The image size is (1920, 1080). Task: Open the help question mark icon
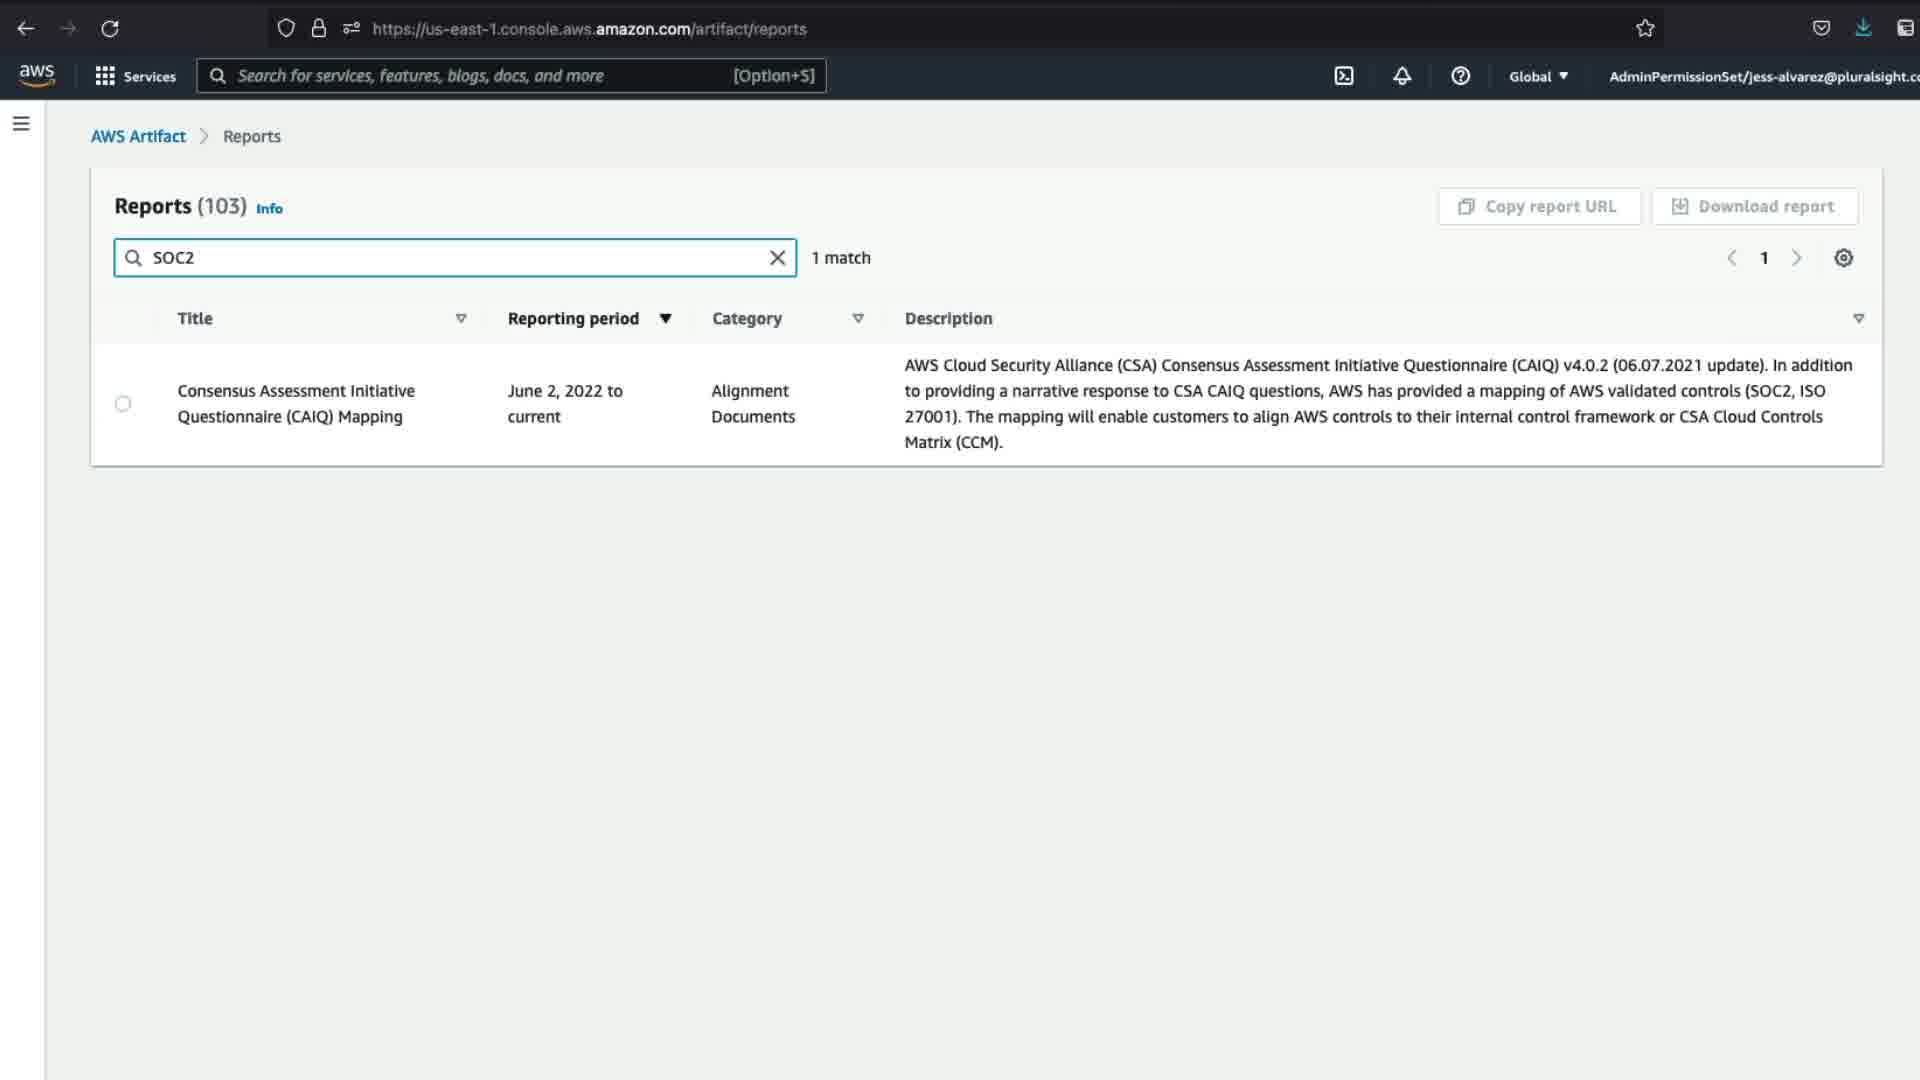click(x=1460, y=76)
